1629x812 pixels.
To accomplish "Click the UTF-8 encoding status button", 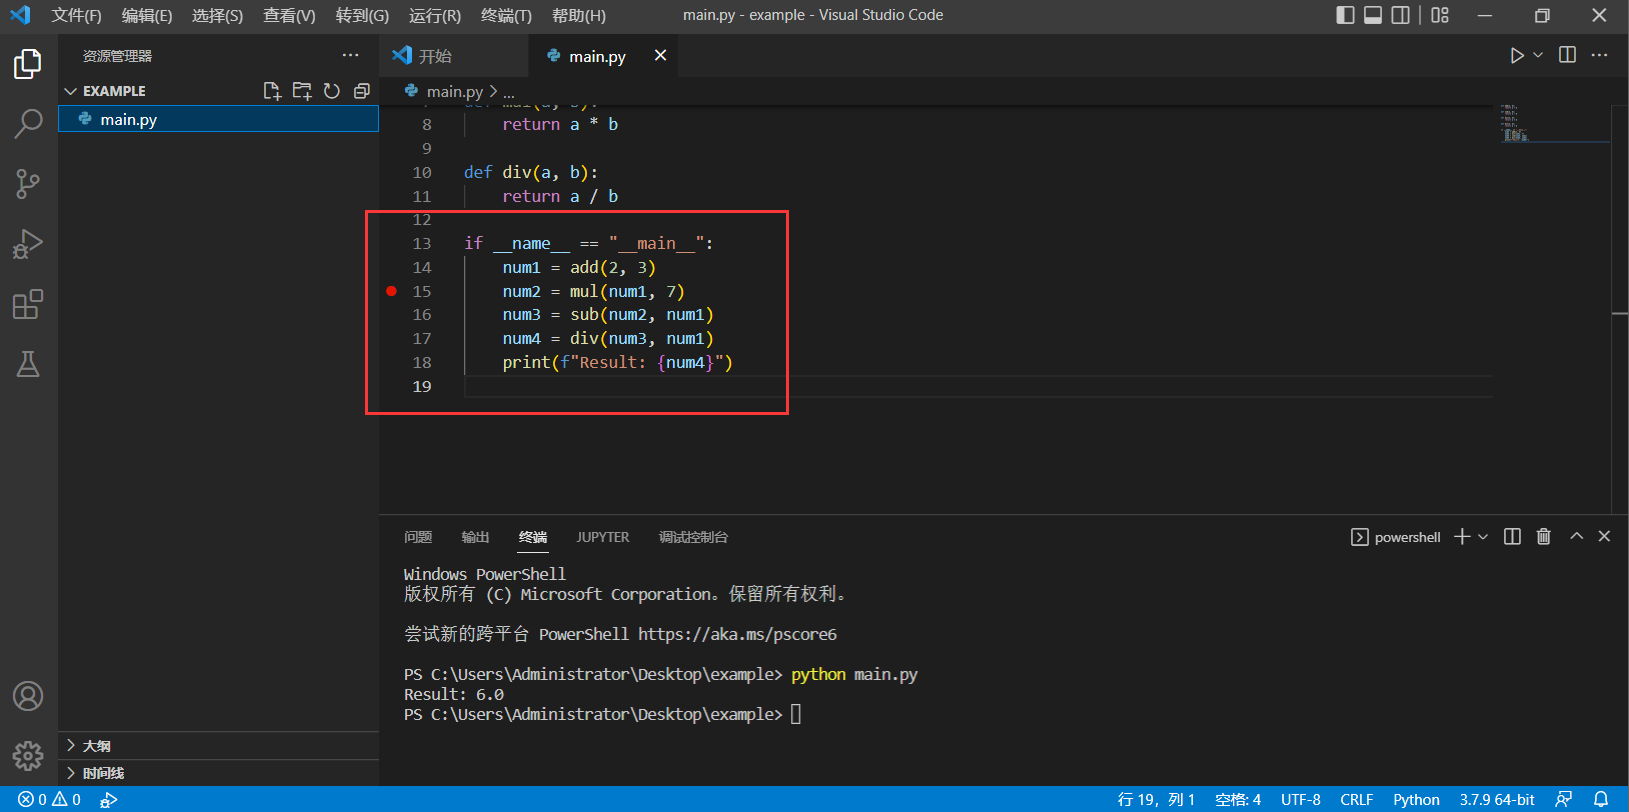I will [1300, 799].
